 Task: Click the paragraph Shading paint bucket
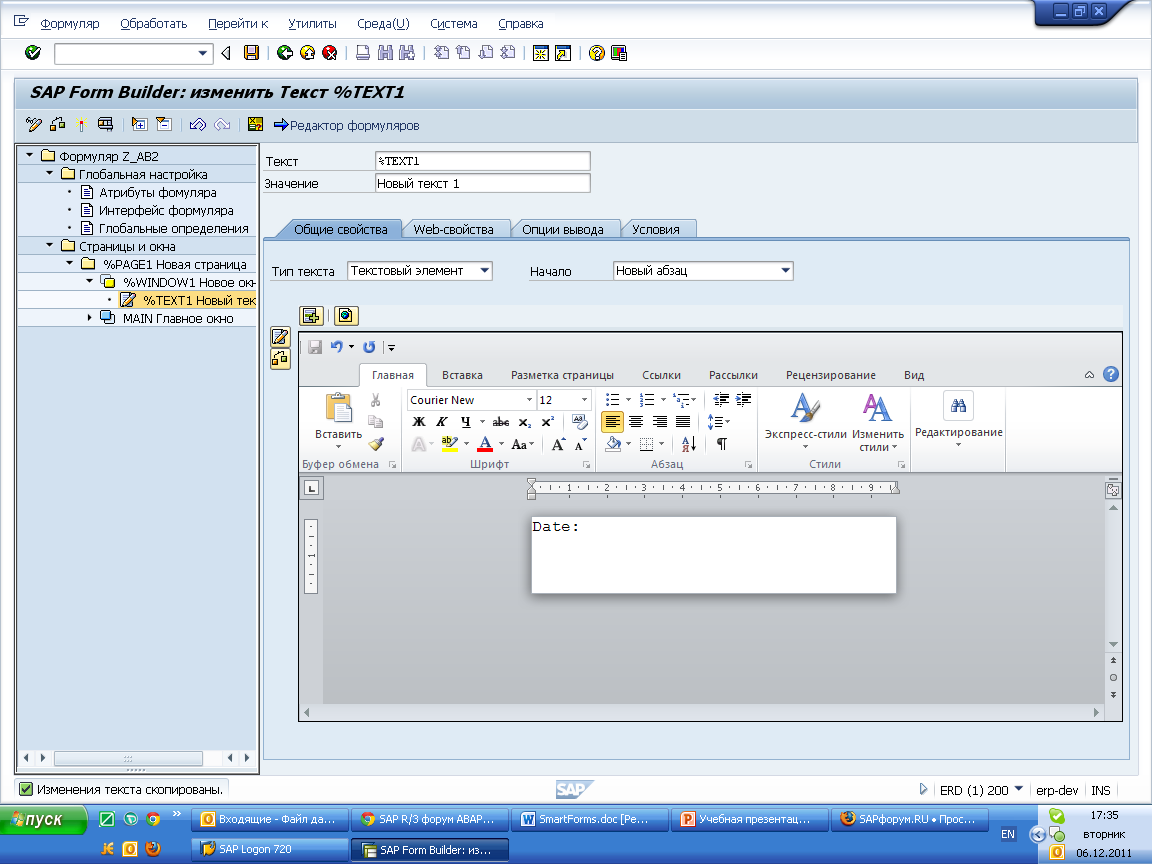(x=613, y=444)
